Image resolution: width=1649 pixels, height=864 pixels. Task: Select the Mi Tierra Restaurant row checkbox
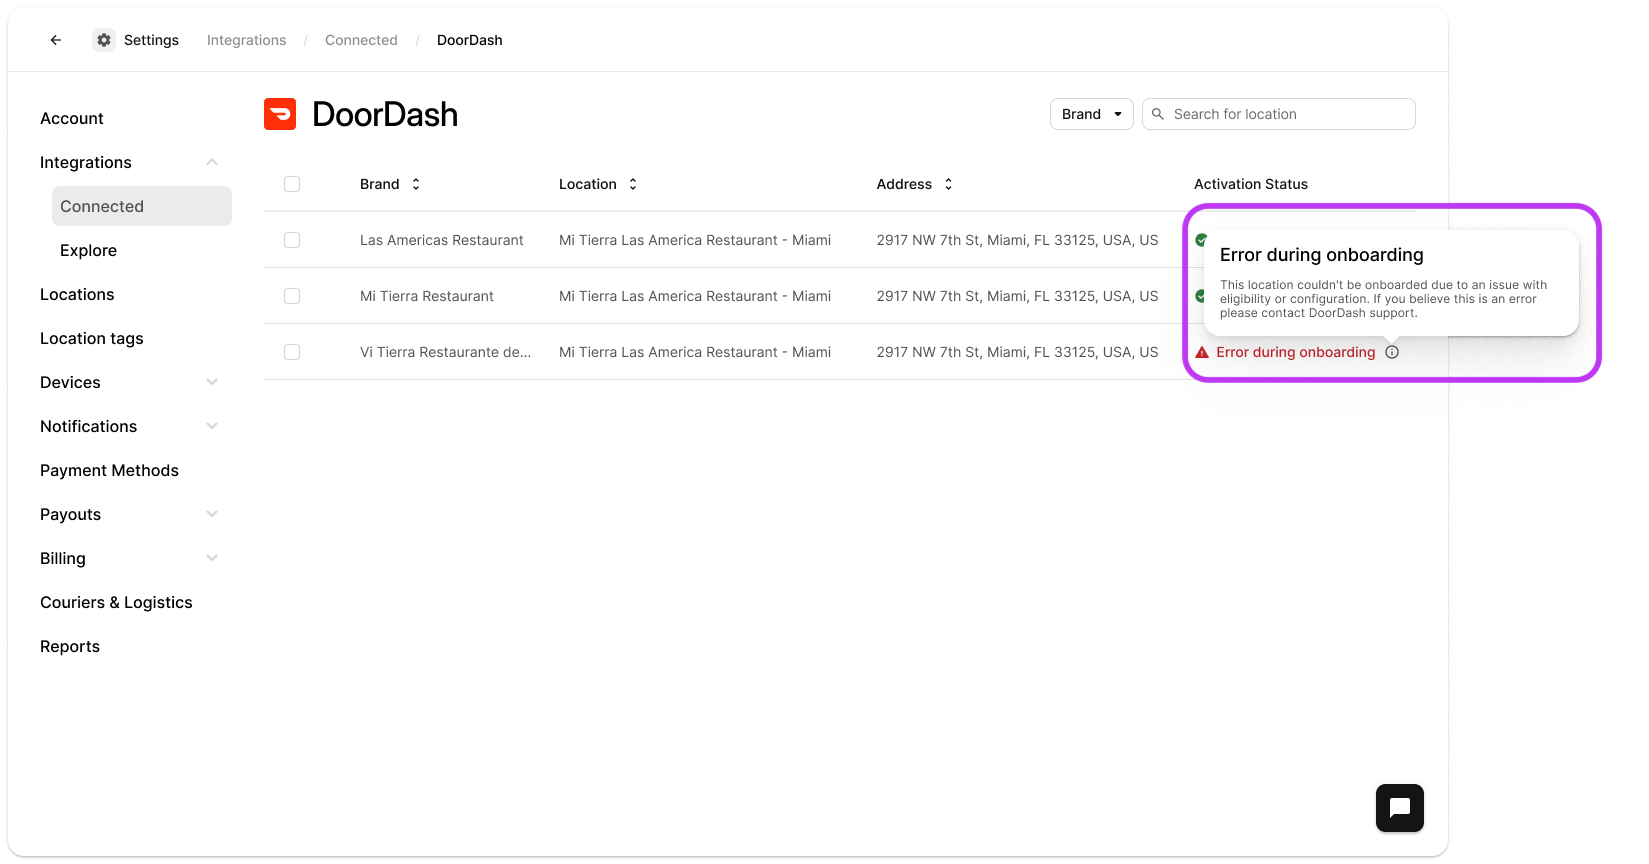(292, 296)
